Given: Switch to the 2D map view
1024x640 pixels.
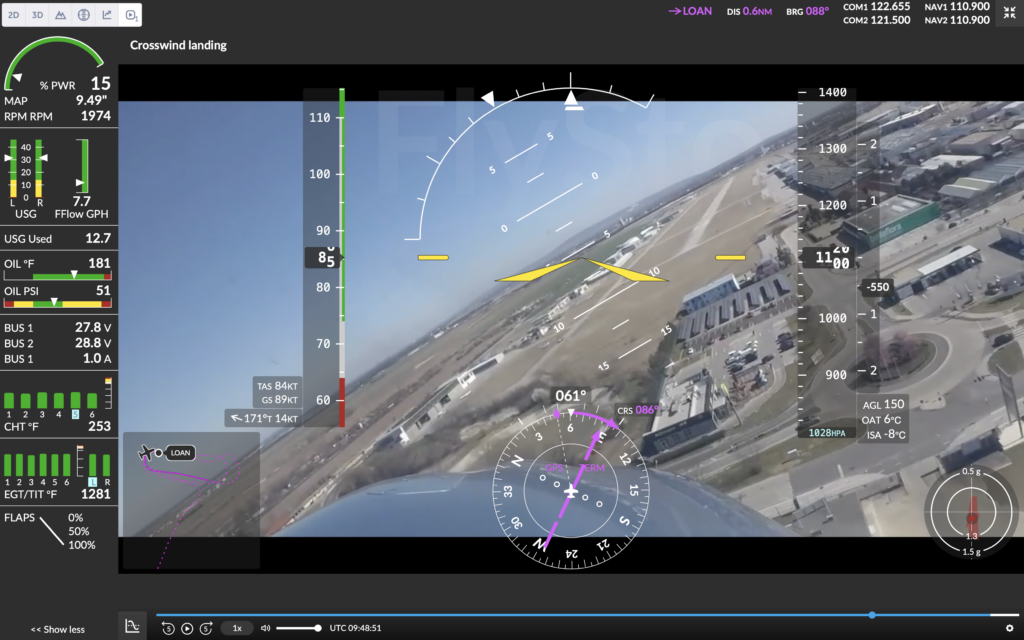Looking at the screenshot, I should pos(16,15).
